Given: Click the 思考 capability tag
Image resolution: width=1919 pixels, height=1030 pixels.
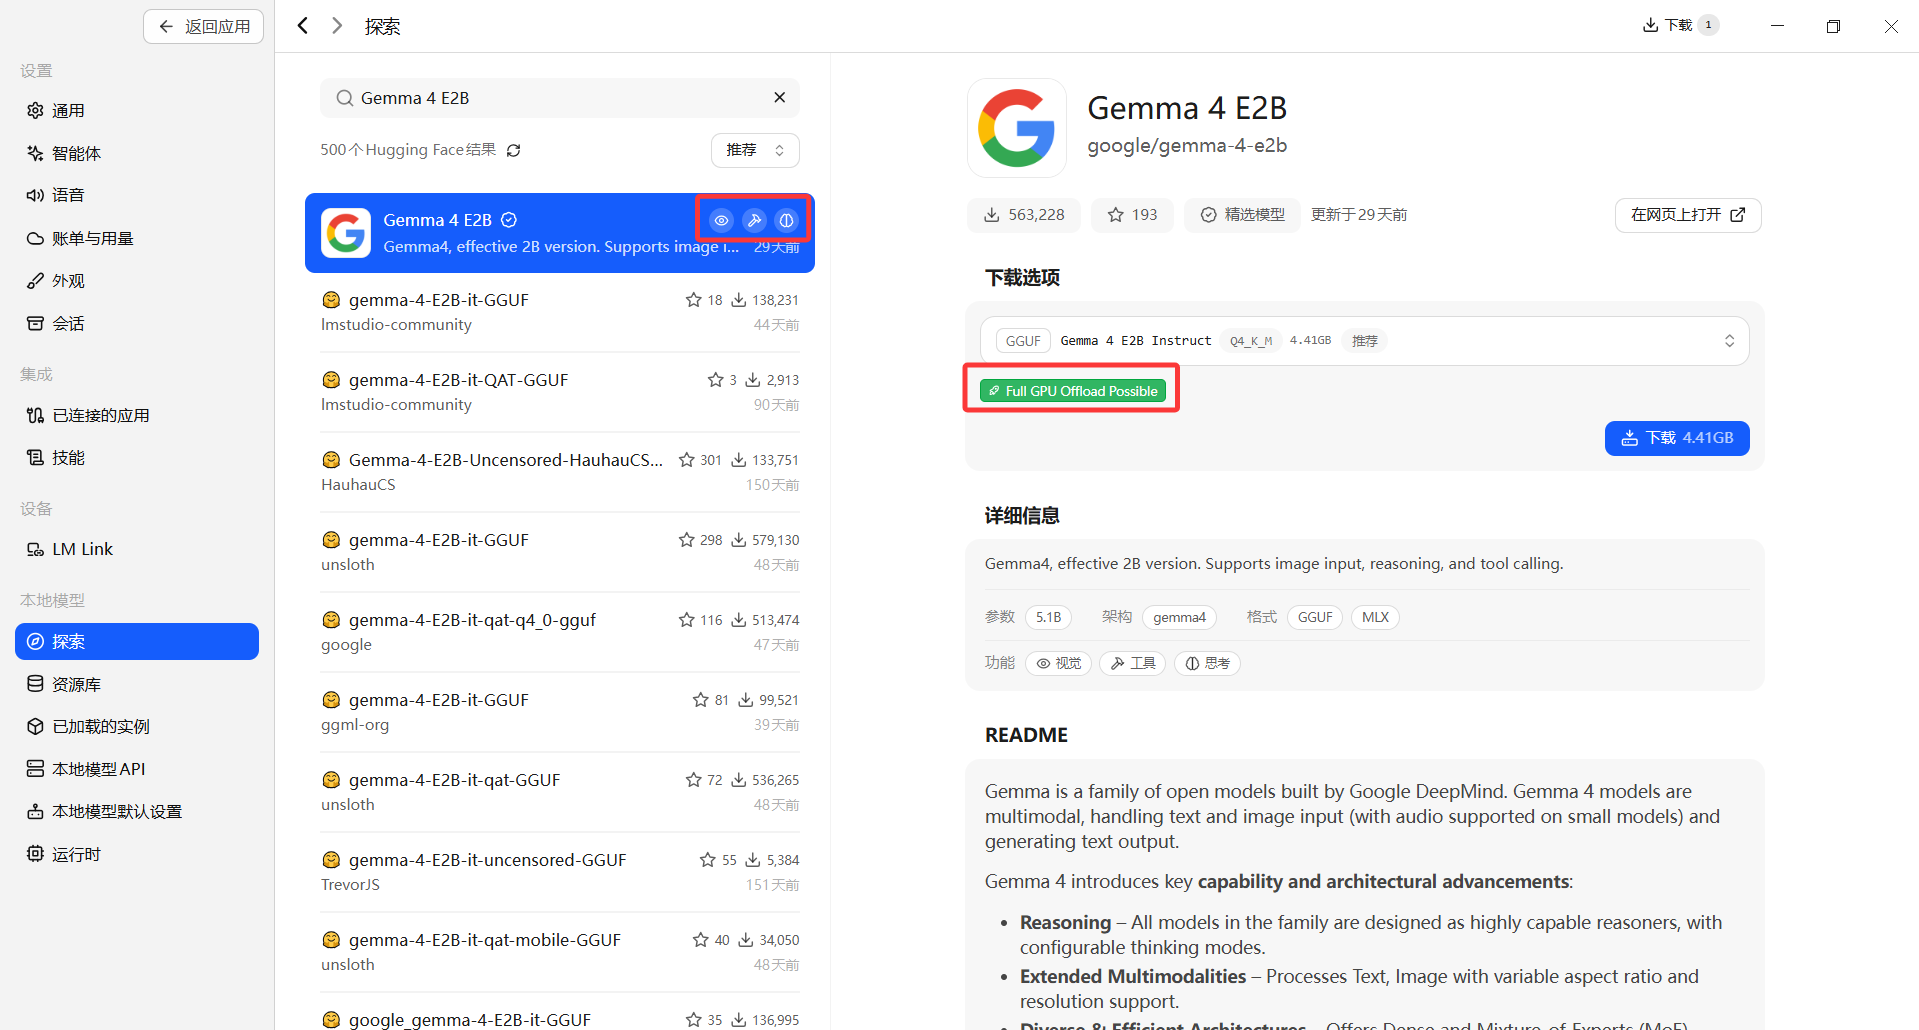Looking at the screenshot, I should coord(1208,663).
